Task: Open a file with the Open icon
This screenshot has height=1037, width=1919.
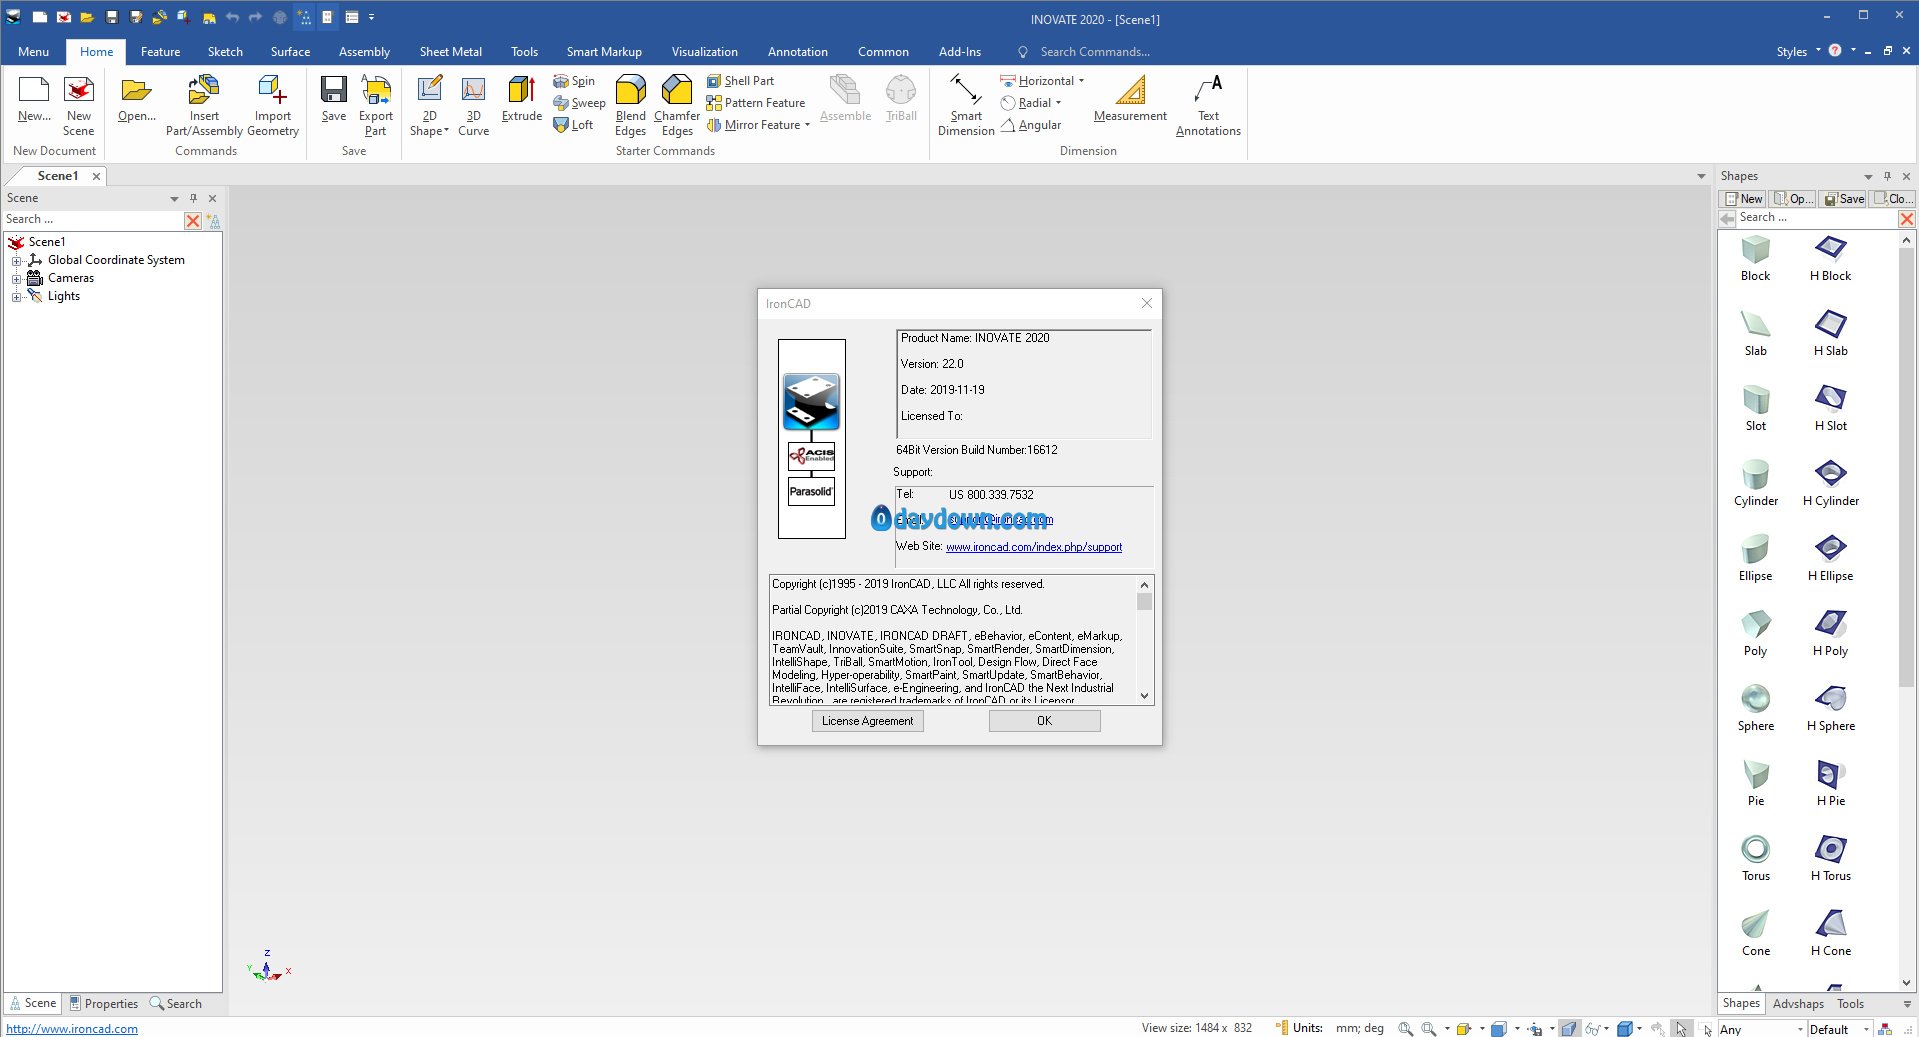Action: click(137, 98)
